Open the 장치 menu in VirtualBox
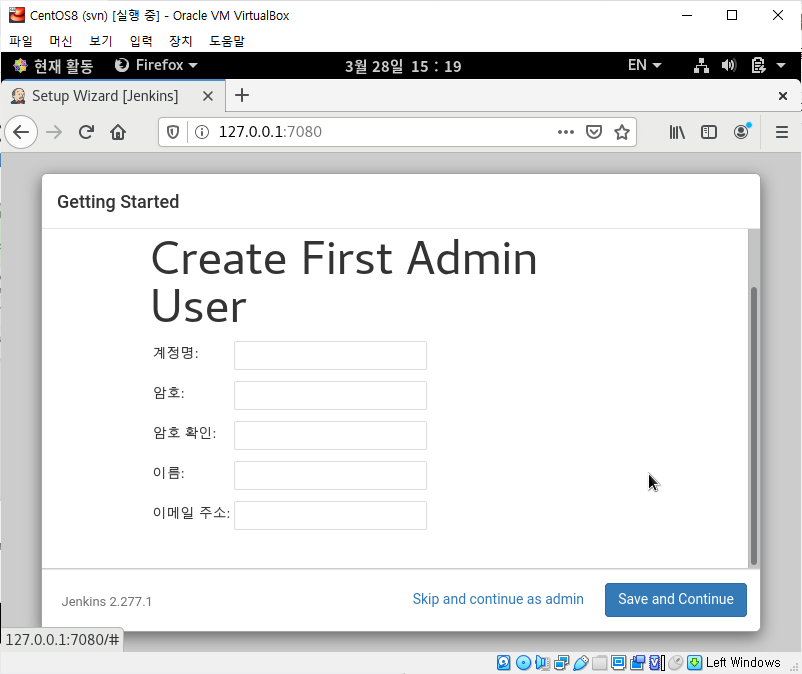This screenshot has width=802, height=674. click(181, 41)
